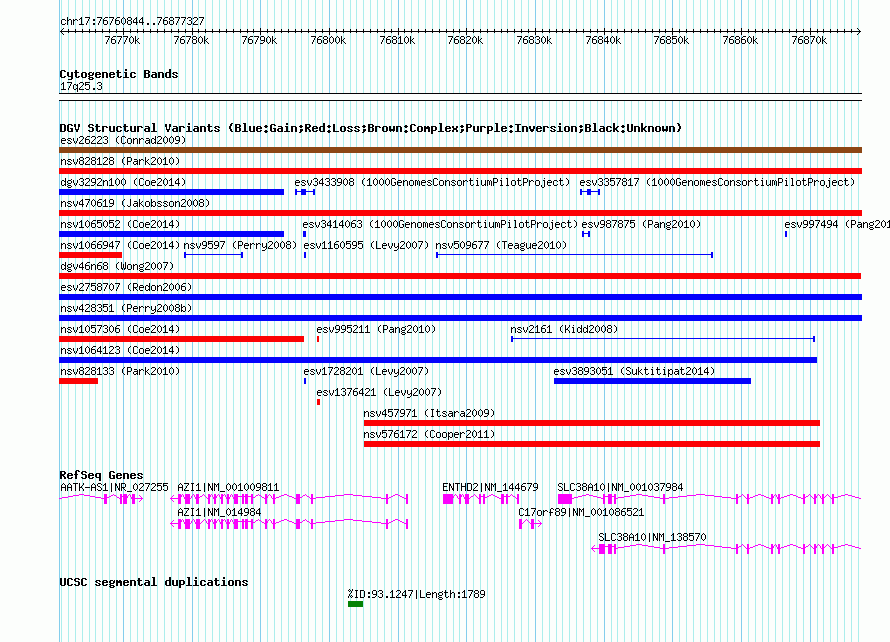The height and width of the screenshot is (642, 890).
Task: Click the red dgv46n68 Wong2007 bar
Action: [x=460, y=276]
